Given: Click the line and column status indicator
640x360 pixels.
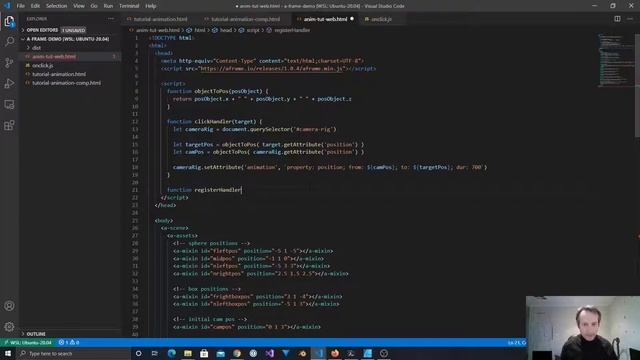Looking at the screenshot, I should tap(516, 342).
